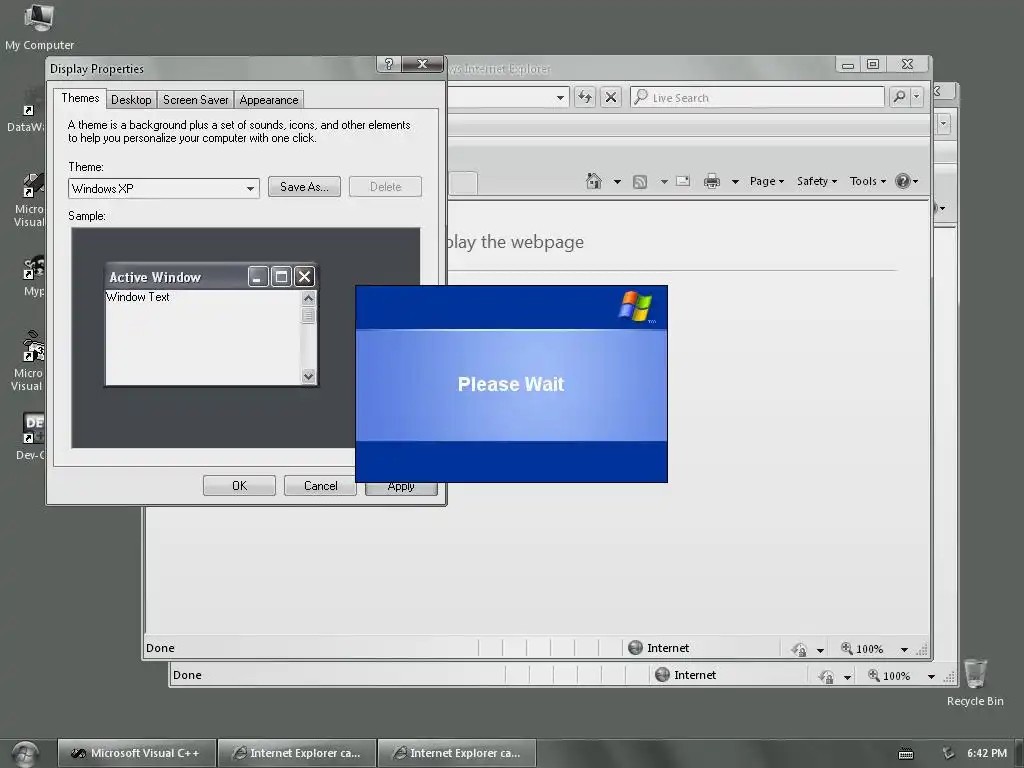Screen dimensions: 1024x768
Task: Expand the Print button dropdown arrow
Action: click(735, 182)
